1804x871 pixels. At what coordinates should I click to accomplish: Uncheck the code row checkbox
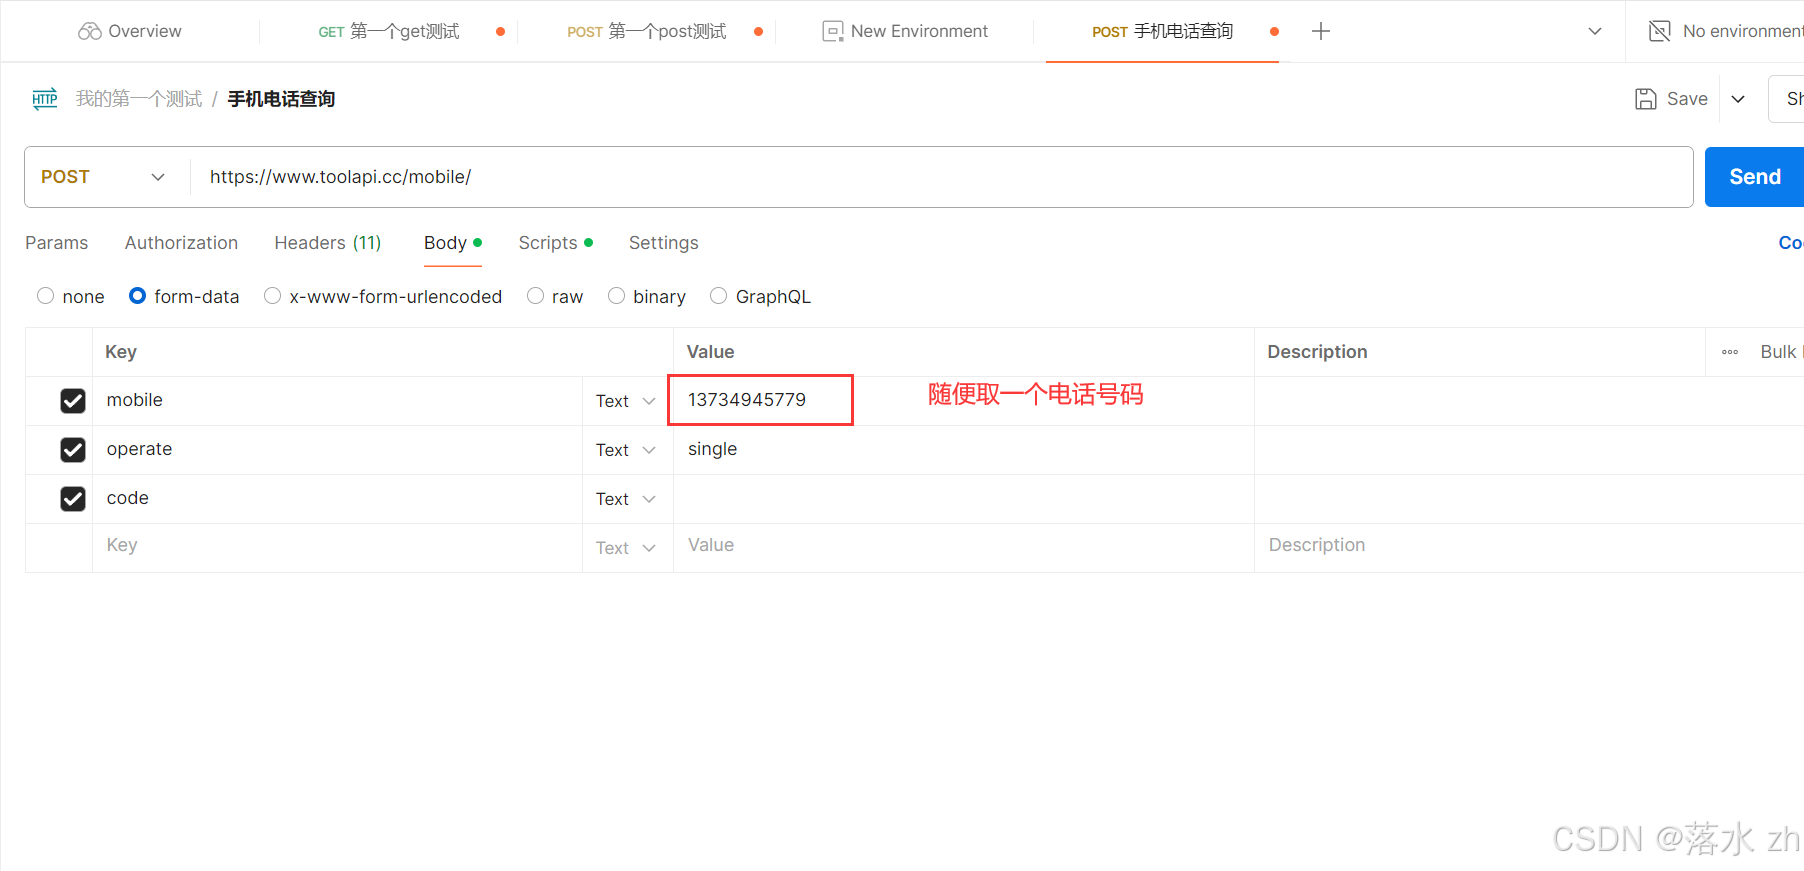73,499
